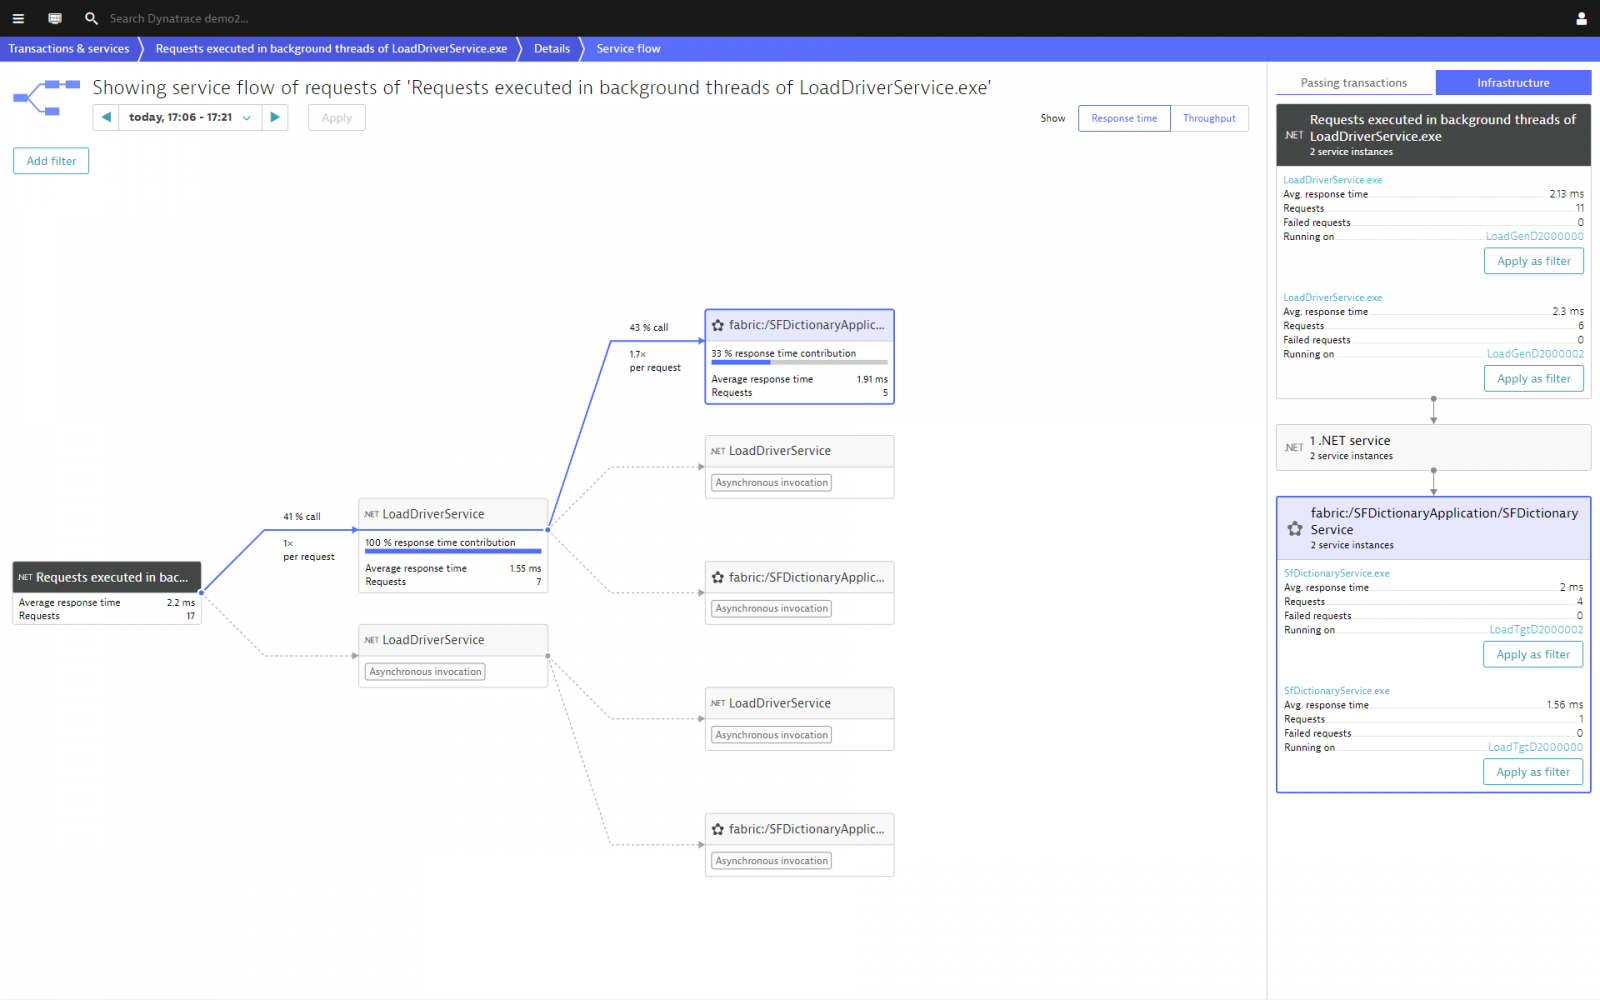The width and height of the screenshot is (1600, 1000).
Task: Click .NET icon beside 1 .NET service
Action: coord(1294,447)
